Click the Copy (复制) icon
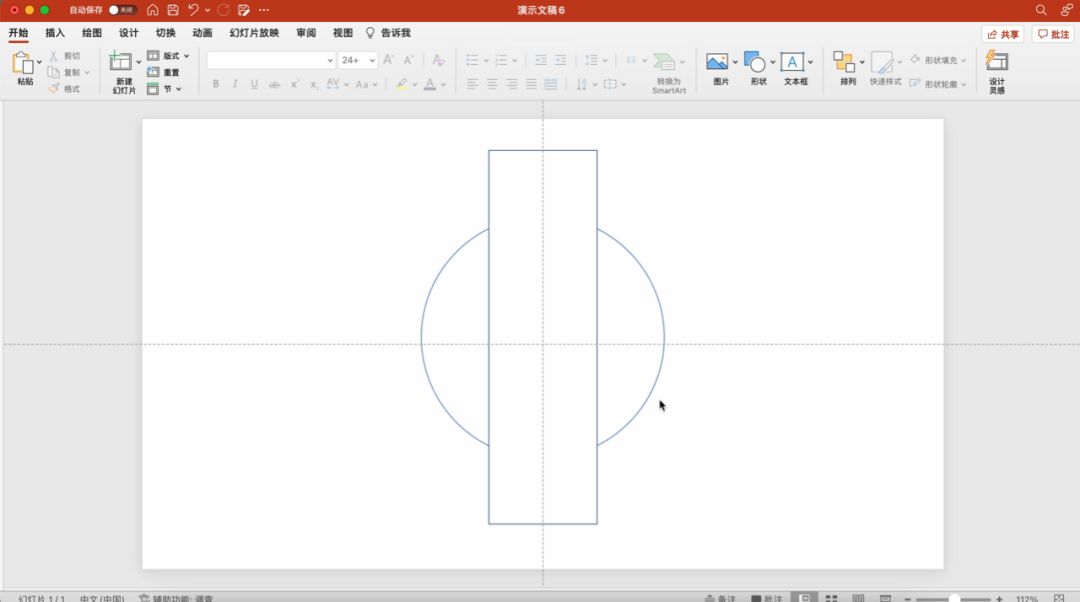This screenshot has width=1080, height=602. (54, 72)
